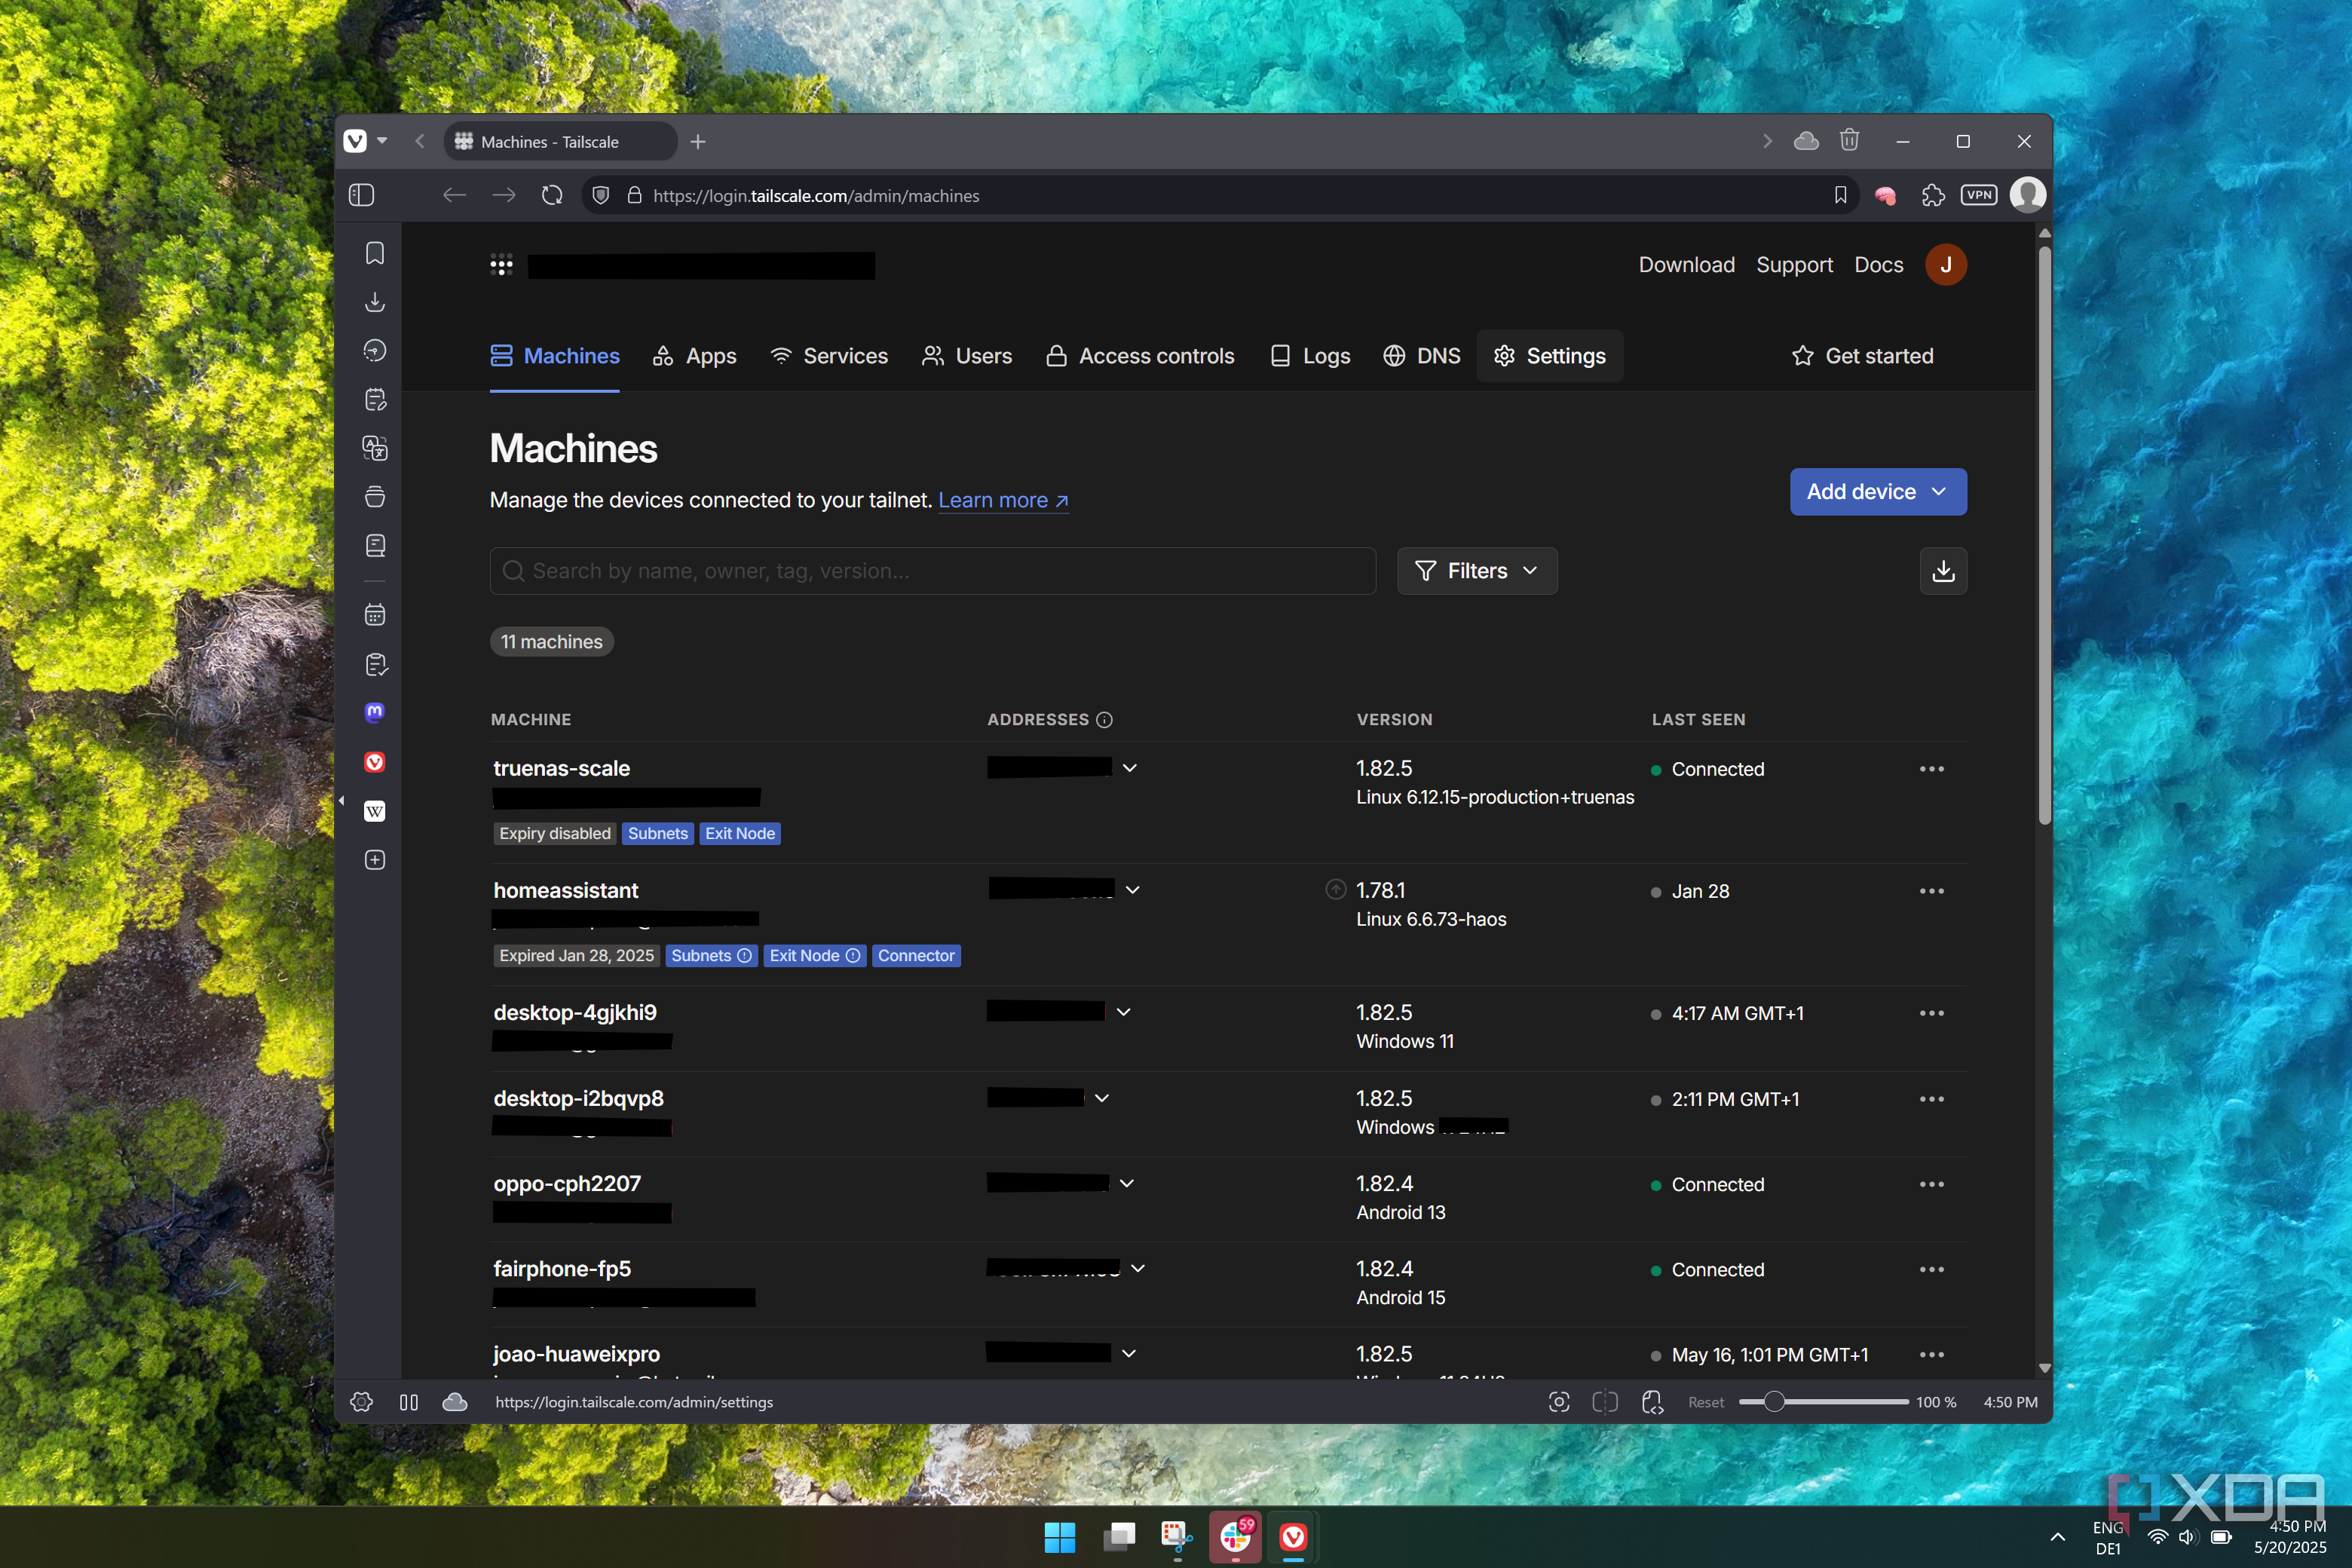Click the machine search field
Image resolution: width=2352 pixels, height=1568 pixels.
point(932,571)
